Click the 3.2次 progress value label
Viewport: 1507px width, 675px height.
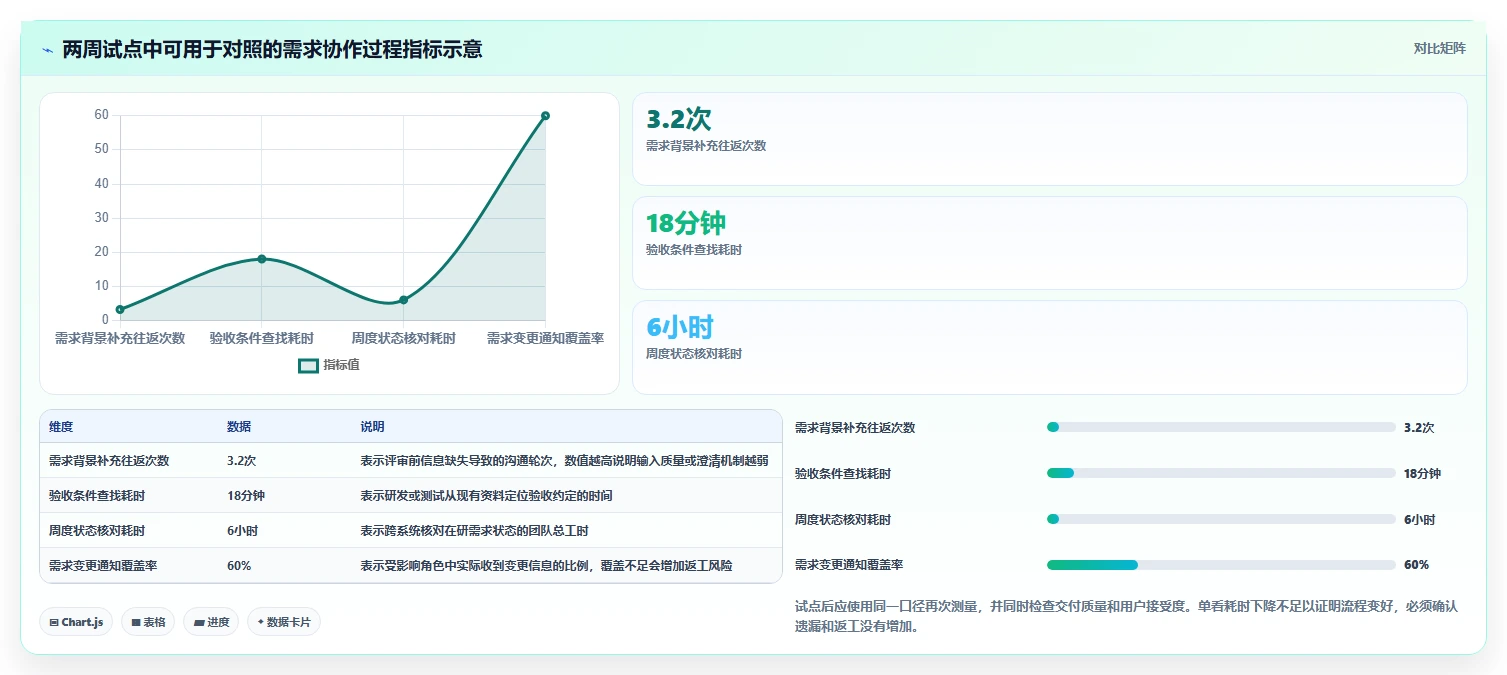[1419, 427]
